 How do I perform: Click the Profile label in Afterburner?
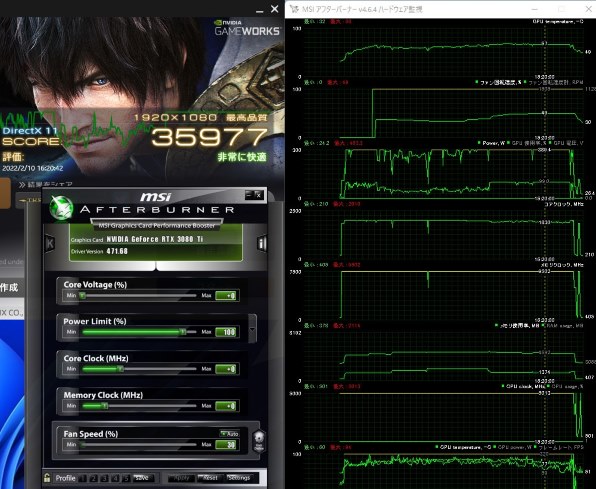65,478
